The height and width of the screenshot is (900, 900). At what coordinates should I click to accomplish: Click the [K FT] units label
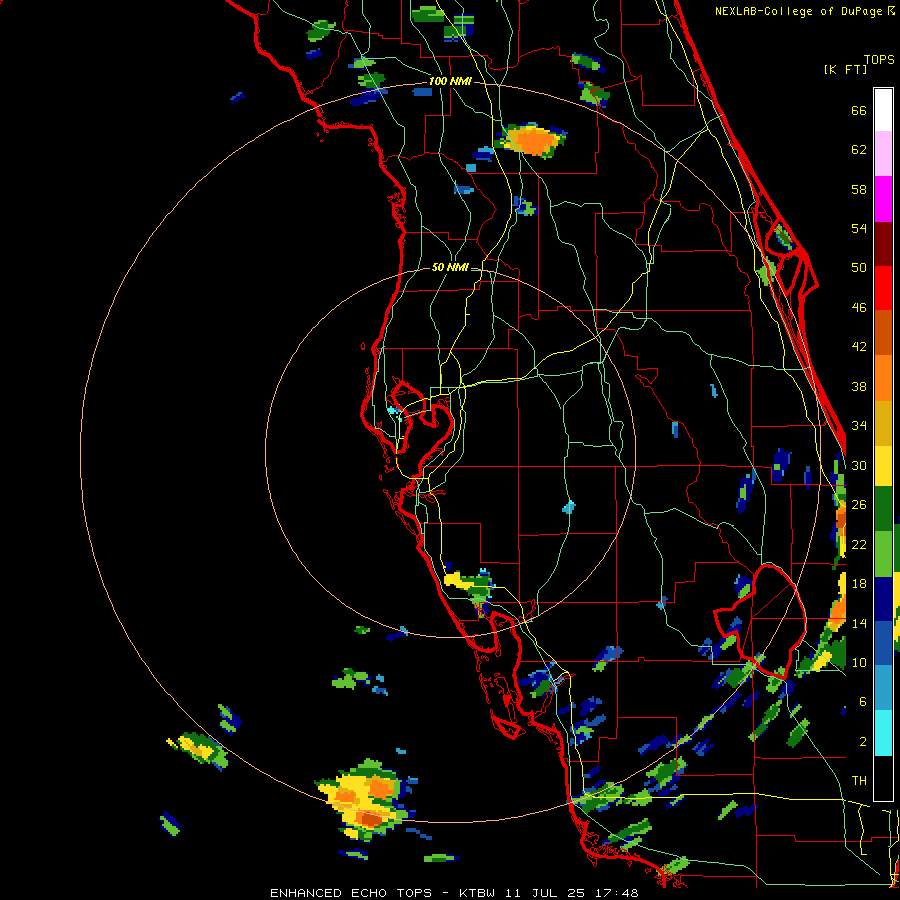(845, 70)
